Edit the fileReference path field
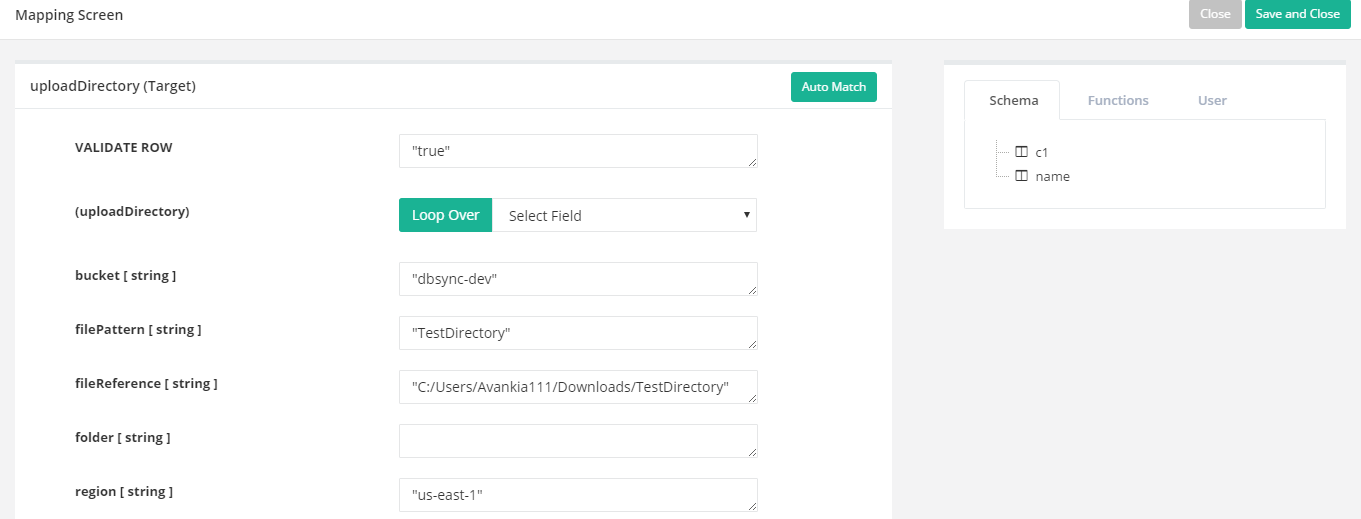Screen dimensions: 1361x519 (x=576, y=387)
